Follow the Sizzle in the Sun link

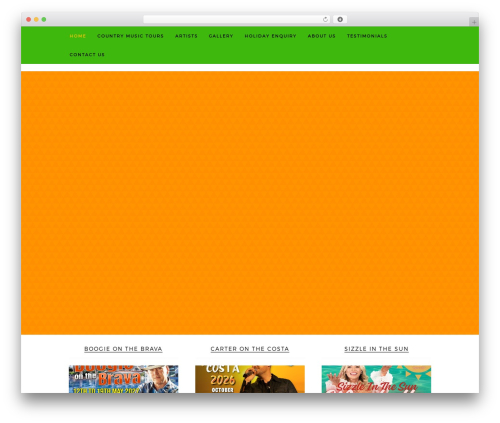coord(376,349)
